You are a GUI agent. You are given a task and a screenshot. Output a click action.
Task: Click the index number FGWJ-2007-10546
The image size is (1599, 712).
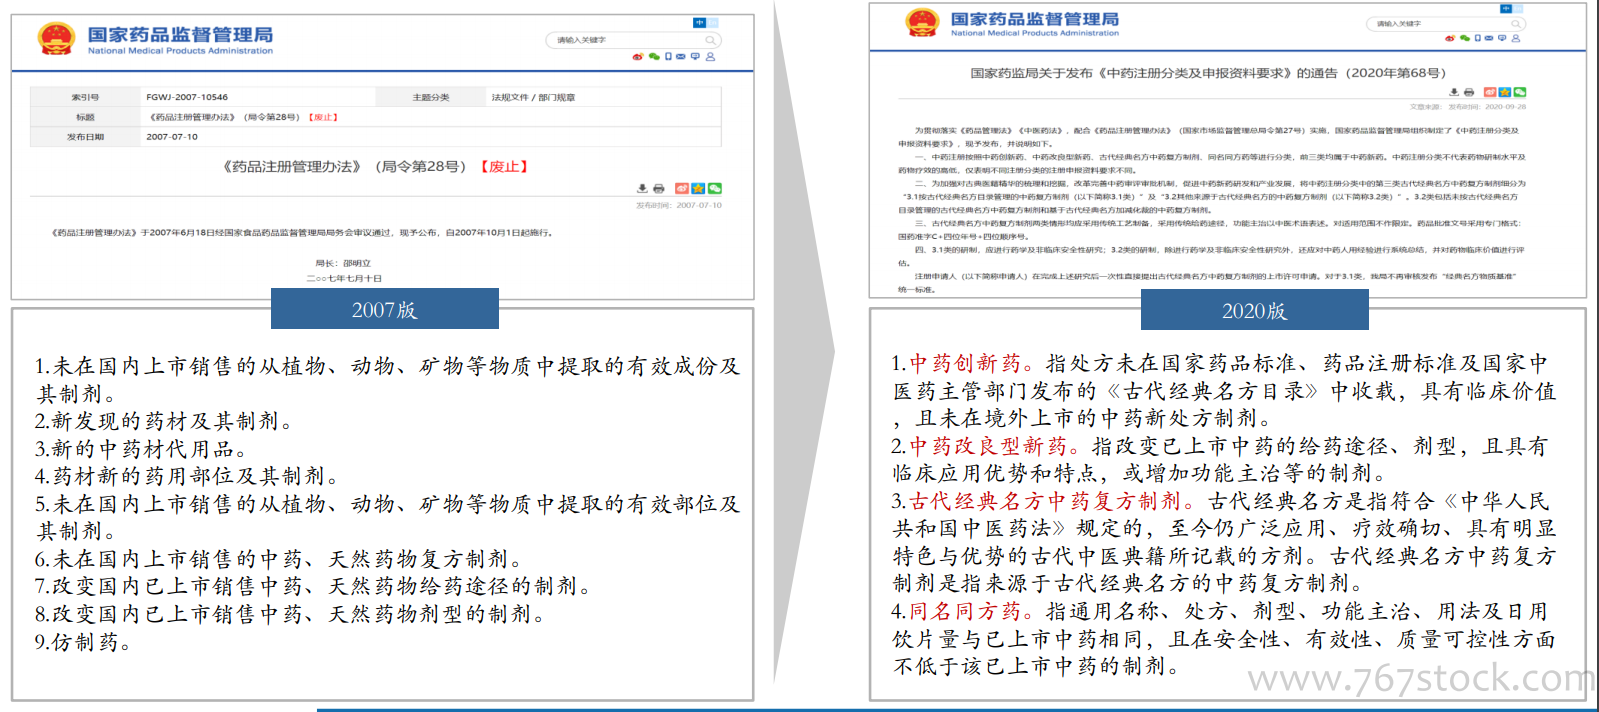point(187,97)
